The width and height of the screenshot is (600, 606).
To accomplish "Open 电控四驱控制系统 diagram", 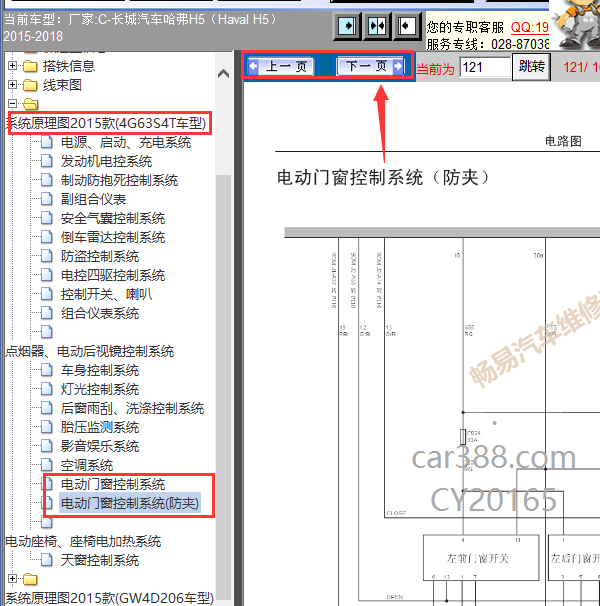I will 113,275.
